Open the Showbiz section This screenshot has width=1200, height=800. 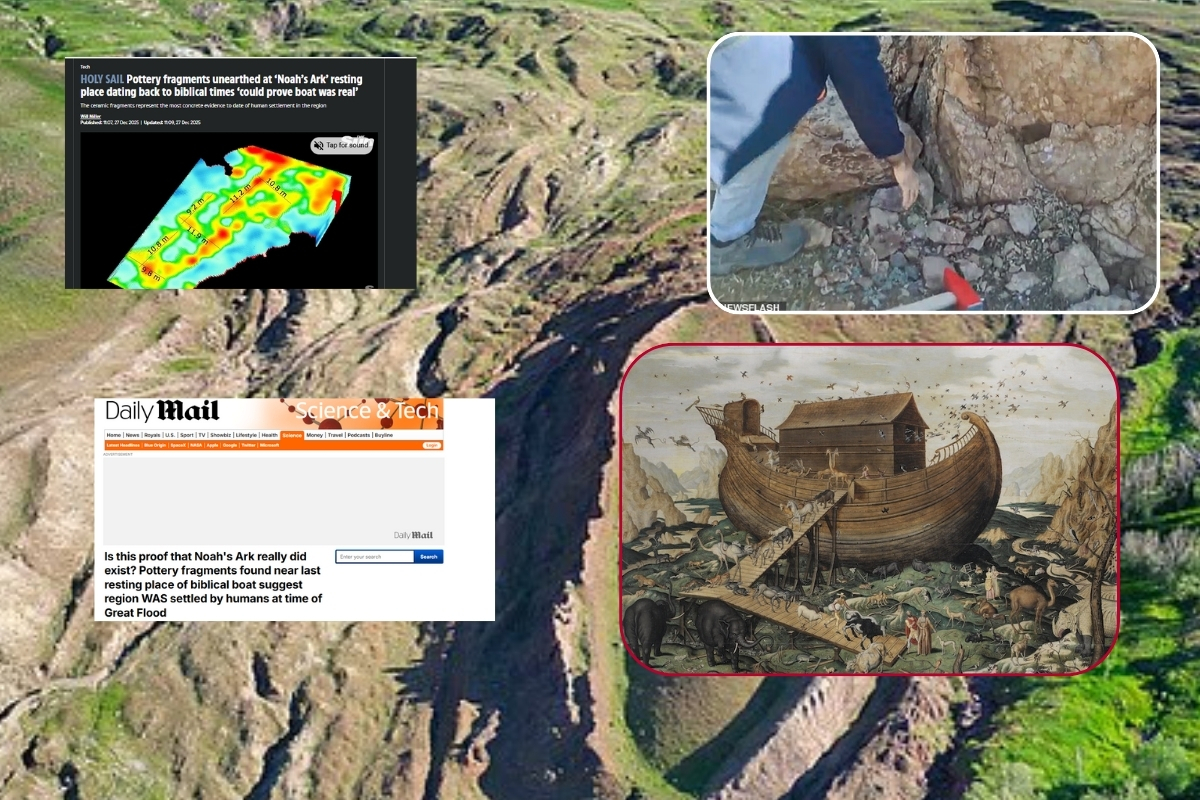220,435
